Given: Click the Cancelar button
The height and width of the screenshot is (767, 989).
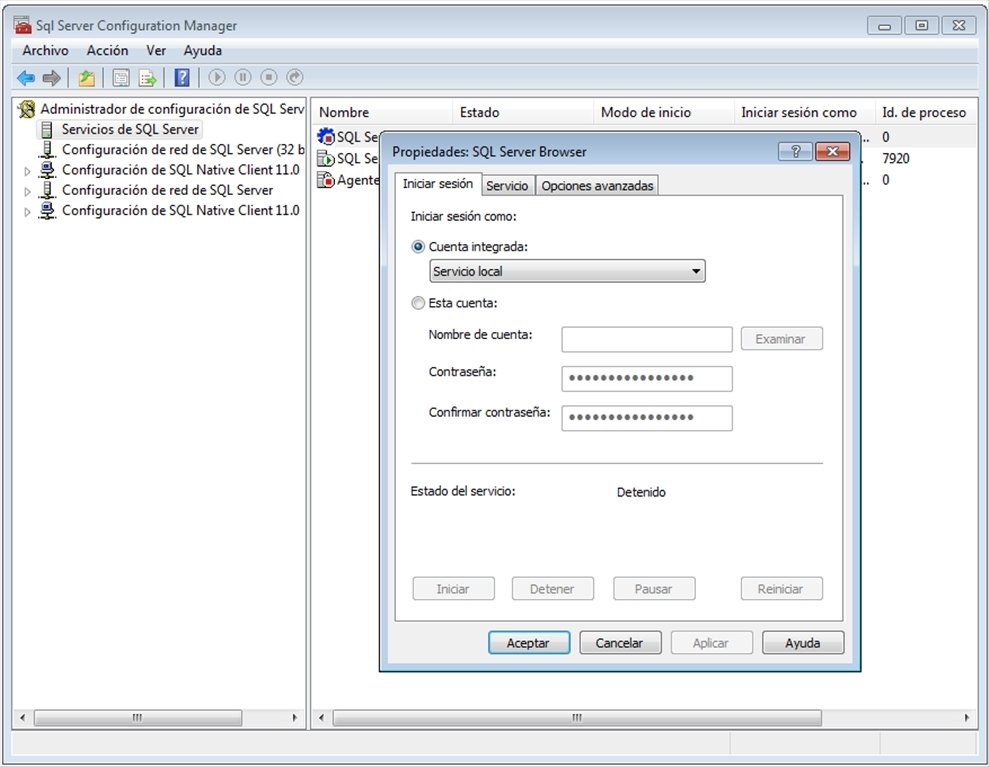Looking at the screenshot, I should point(620,643).
